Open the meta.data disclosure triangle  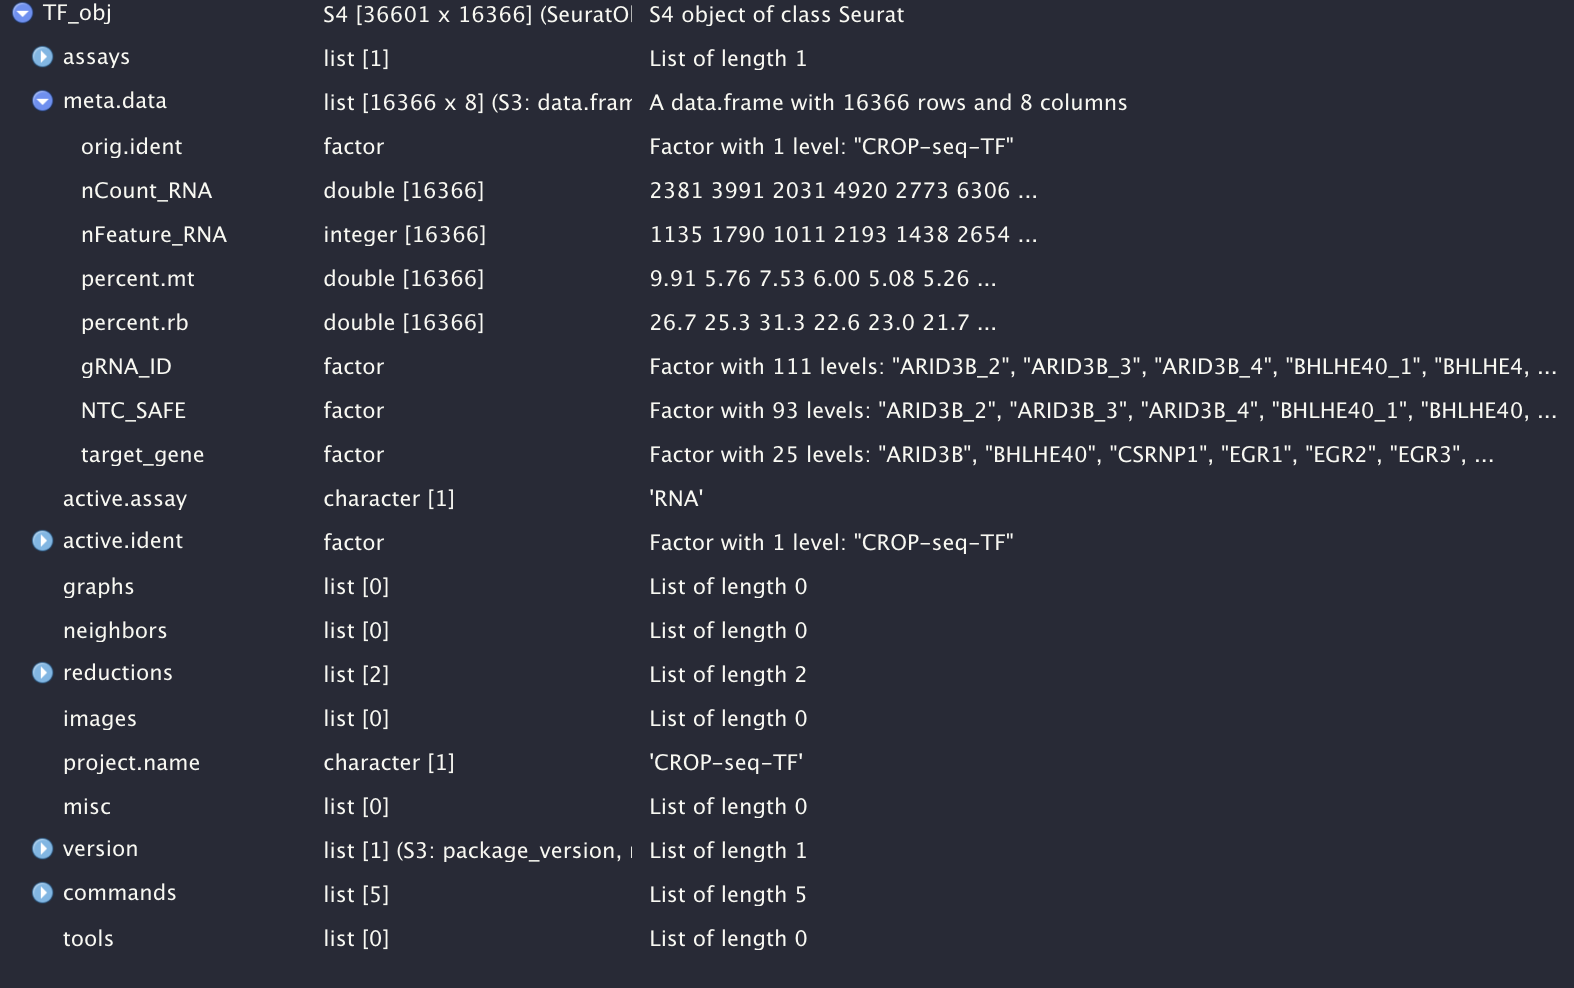coord(41,100)
